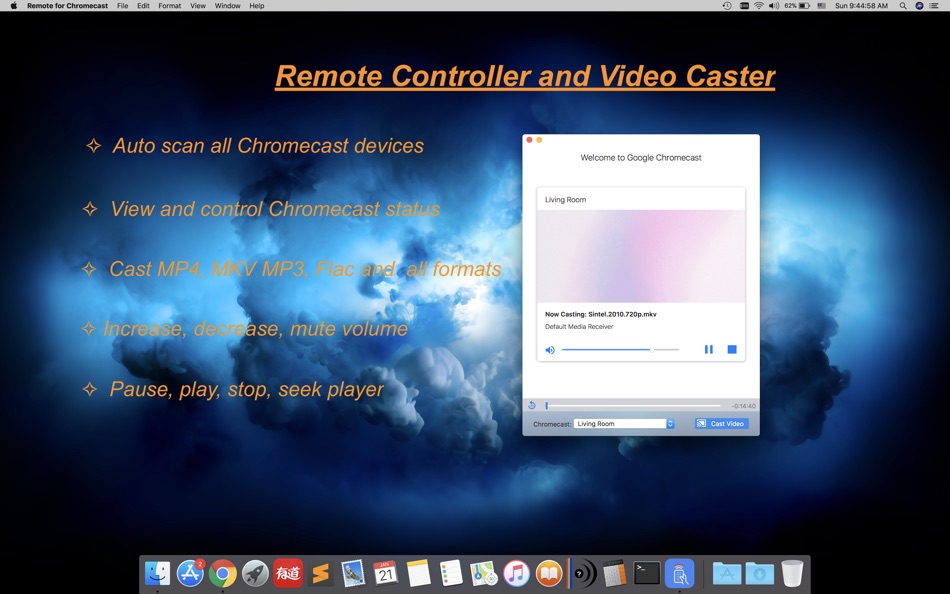
Task: Click Remote for Chromecast Dock icon
Action: [679, 573]
